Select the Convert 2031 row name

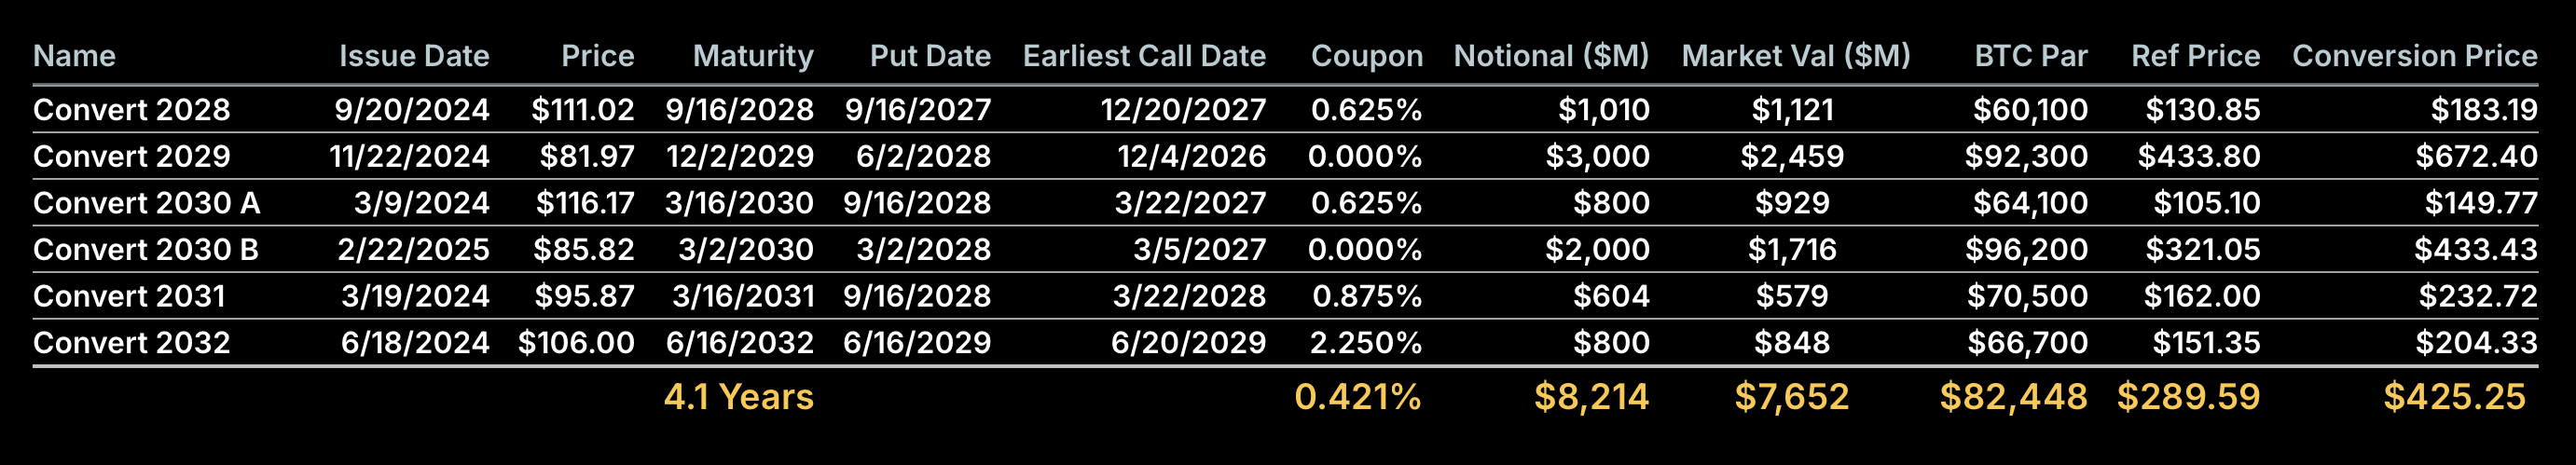click(x=129, y=297)
